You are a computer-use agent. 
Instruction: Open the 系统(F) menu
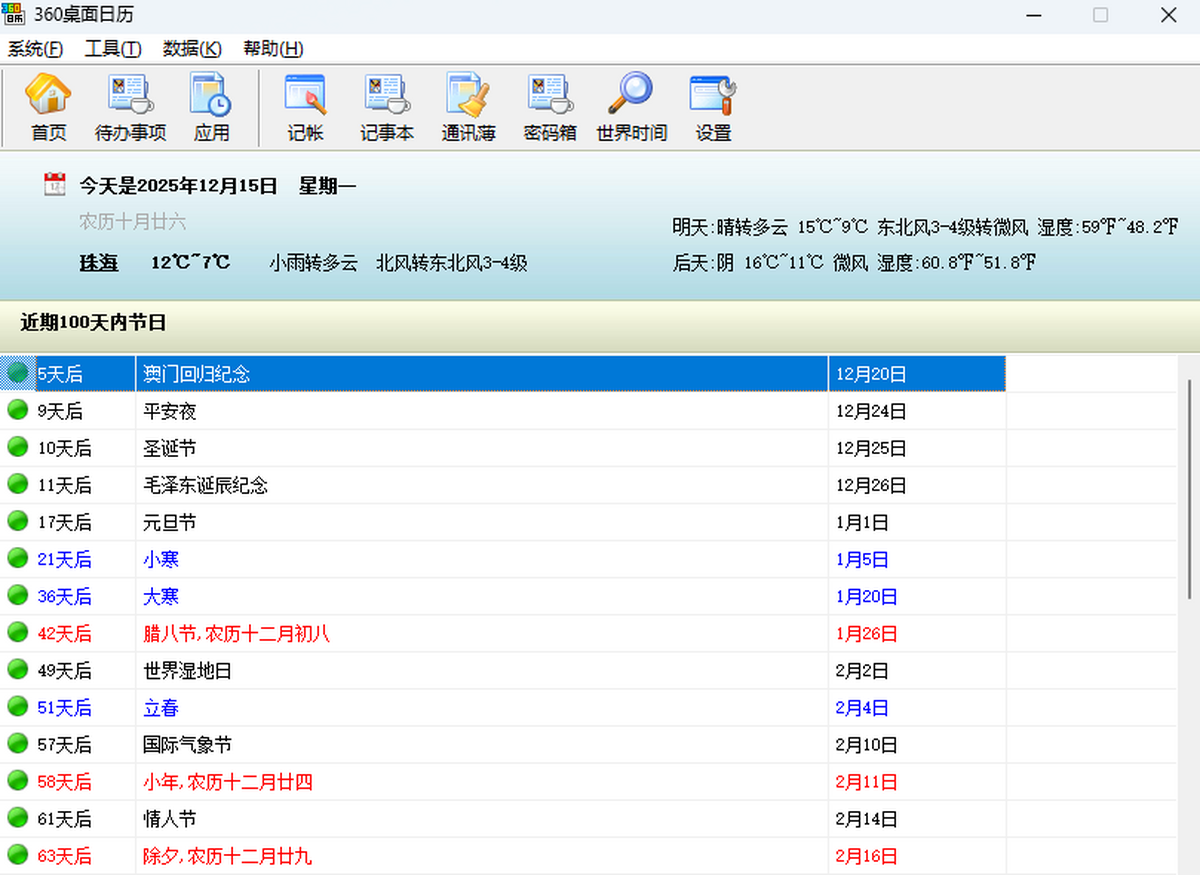point(35,49)
